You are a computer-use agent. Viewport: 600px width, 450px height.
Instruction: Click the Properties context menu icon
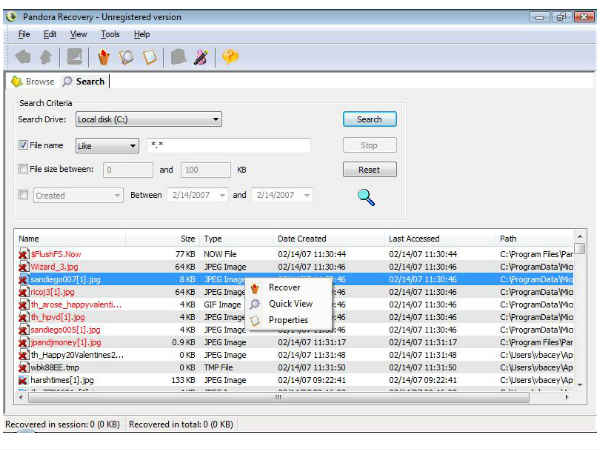point(255,320)
